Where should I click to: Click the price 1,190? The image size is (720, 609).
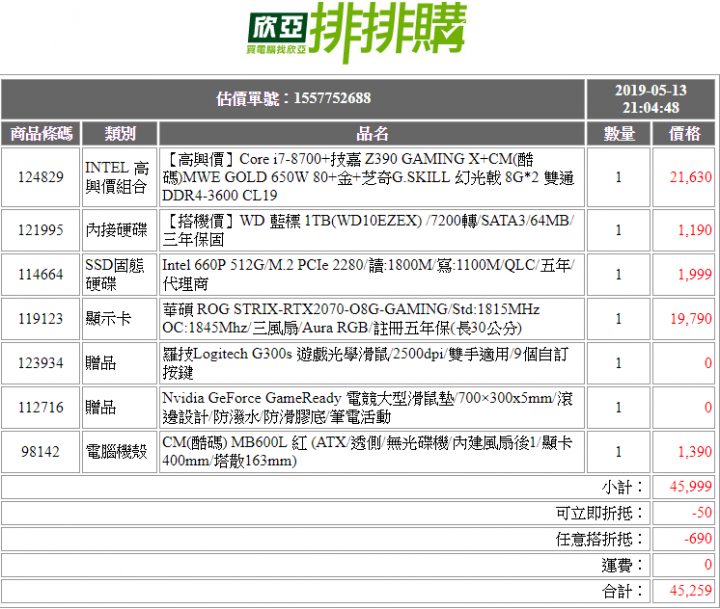tap(695, 230)
